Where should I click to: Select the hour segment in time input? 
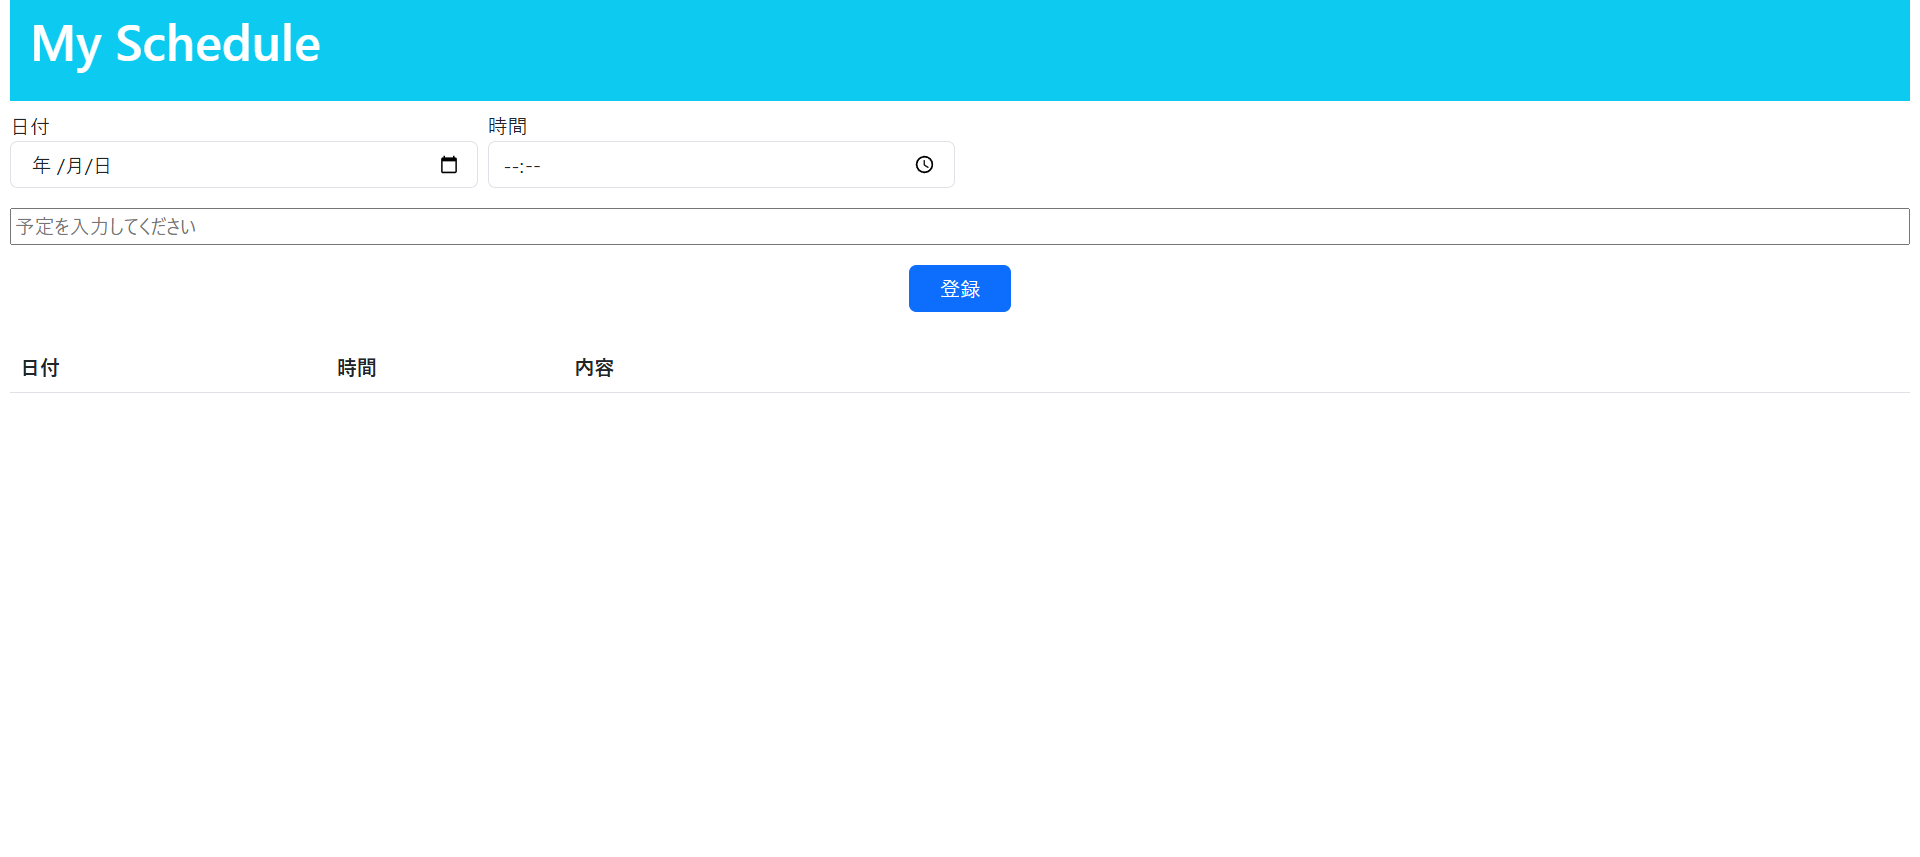(x=511, y=167)
